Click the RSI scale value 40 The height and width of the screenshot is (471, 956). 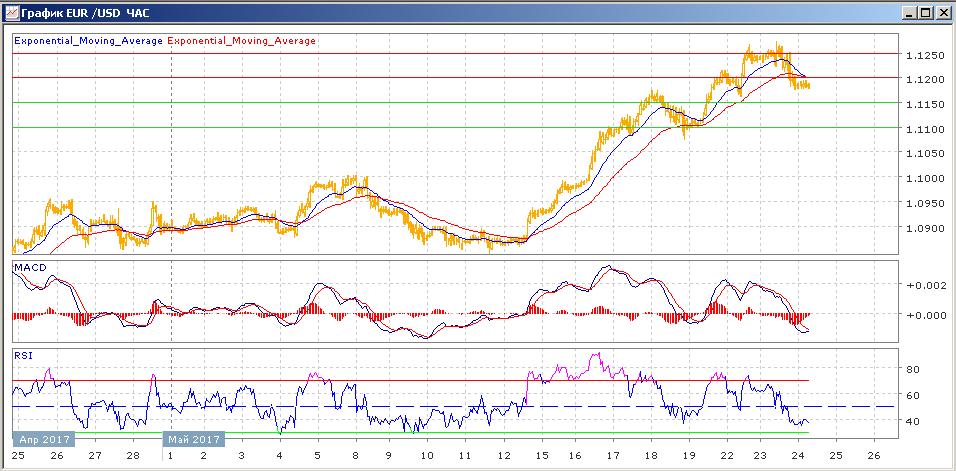pyautogui.click(x=913, y=421)
